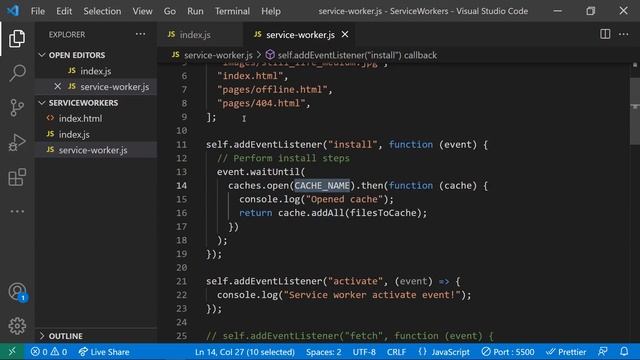Click the selected CACHE_NAME text
This screenshot has width=640, height=360.
(x=322, y=186)
